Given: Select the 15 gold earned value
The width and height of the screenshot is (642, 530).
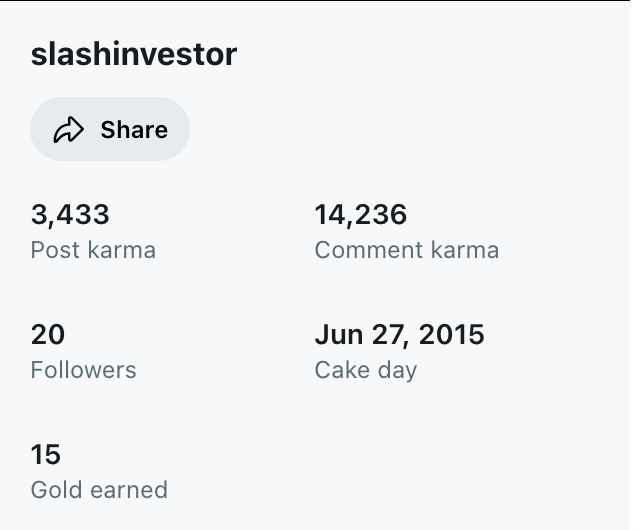Looking at the screenshot, I should (46, 455).
